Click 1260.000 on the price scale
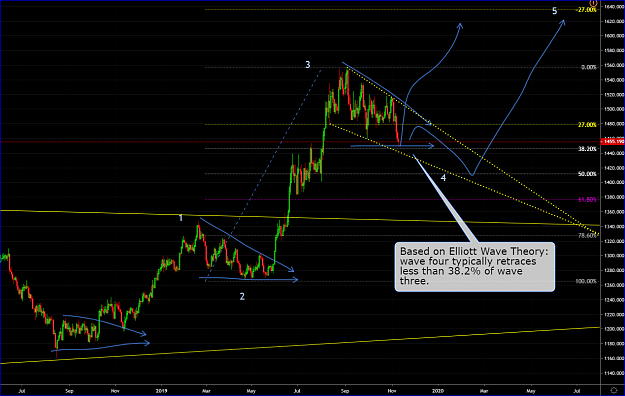 pyautogui.click(x=614, y=285)
